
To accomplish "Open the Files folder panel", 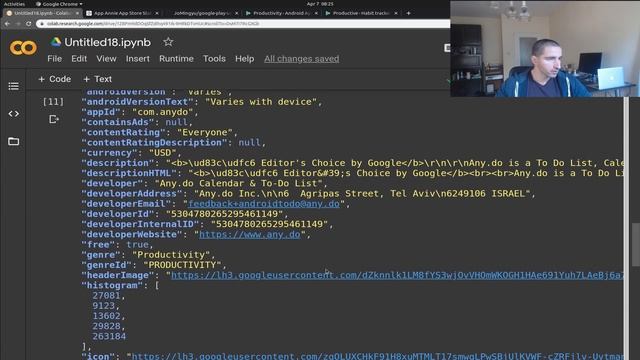I will point(13,141).
